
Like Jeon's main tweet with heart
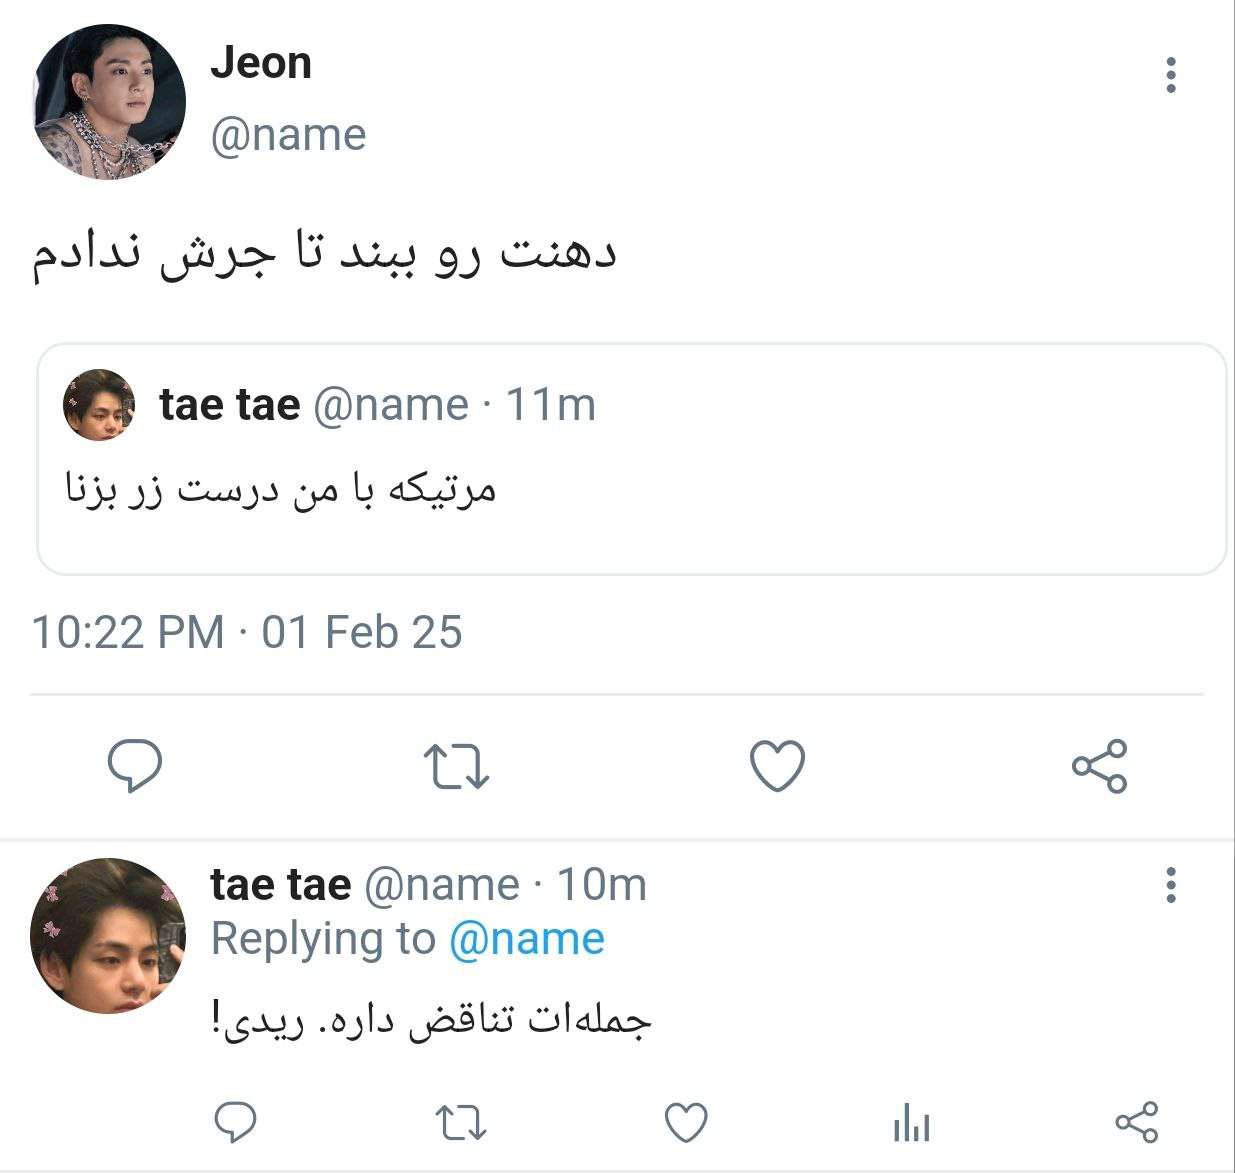777,766
